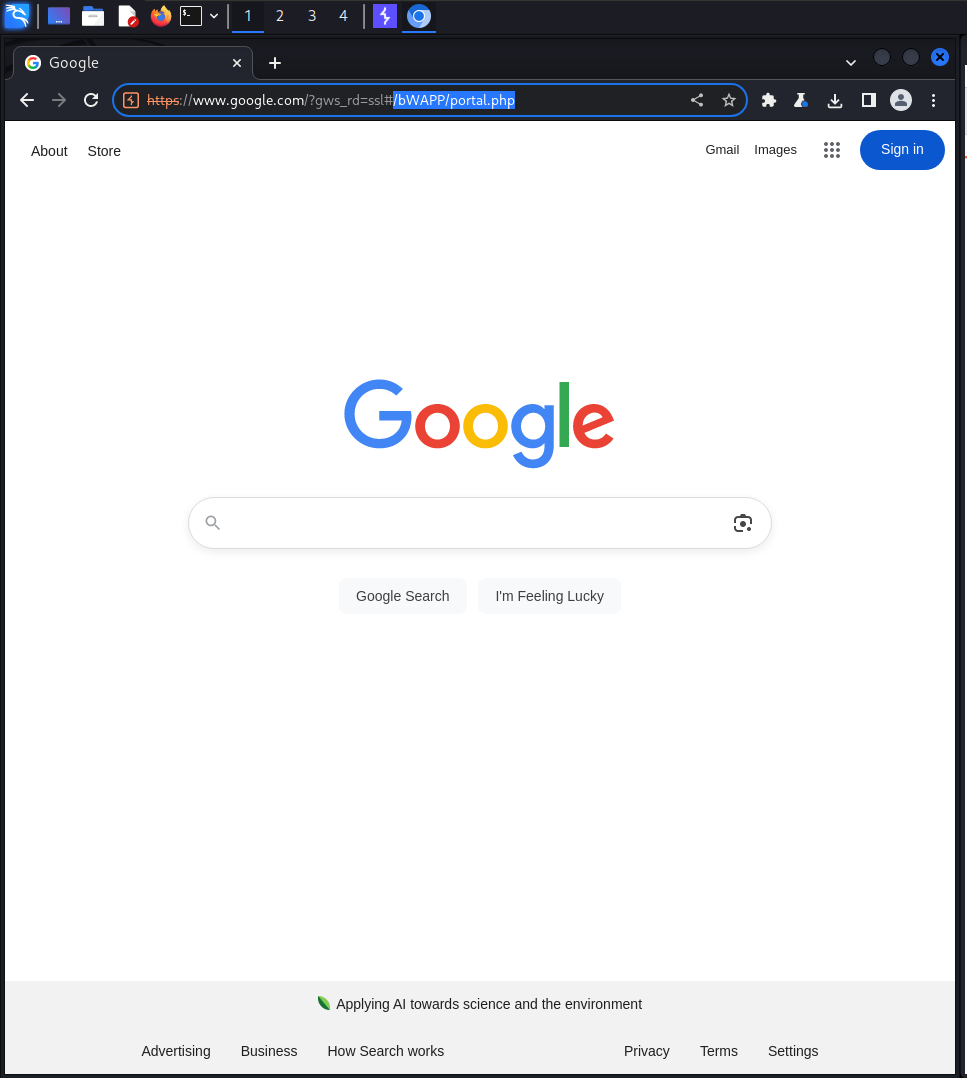The image size is (967, 1078).
Task: Switch to workspace 3 in the panel
Action: pos(312,16)
